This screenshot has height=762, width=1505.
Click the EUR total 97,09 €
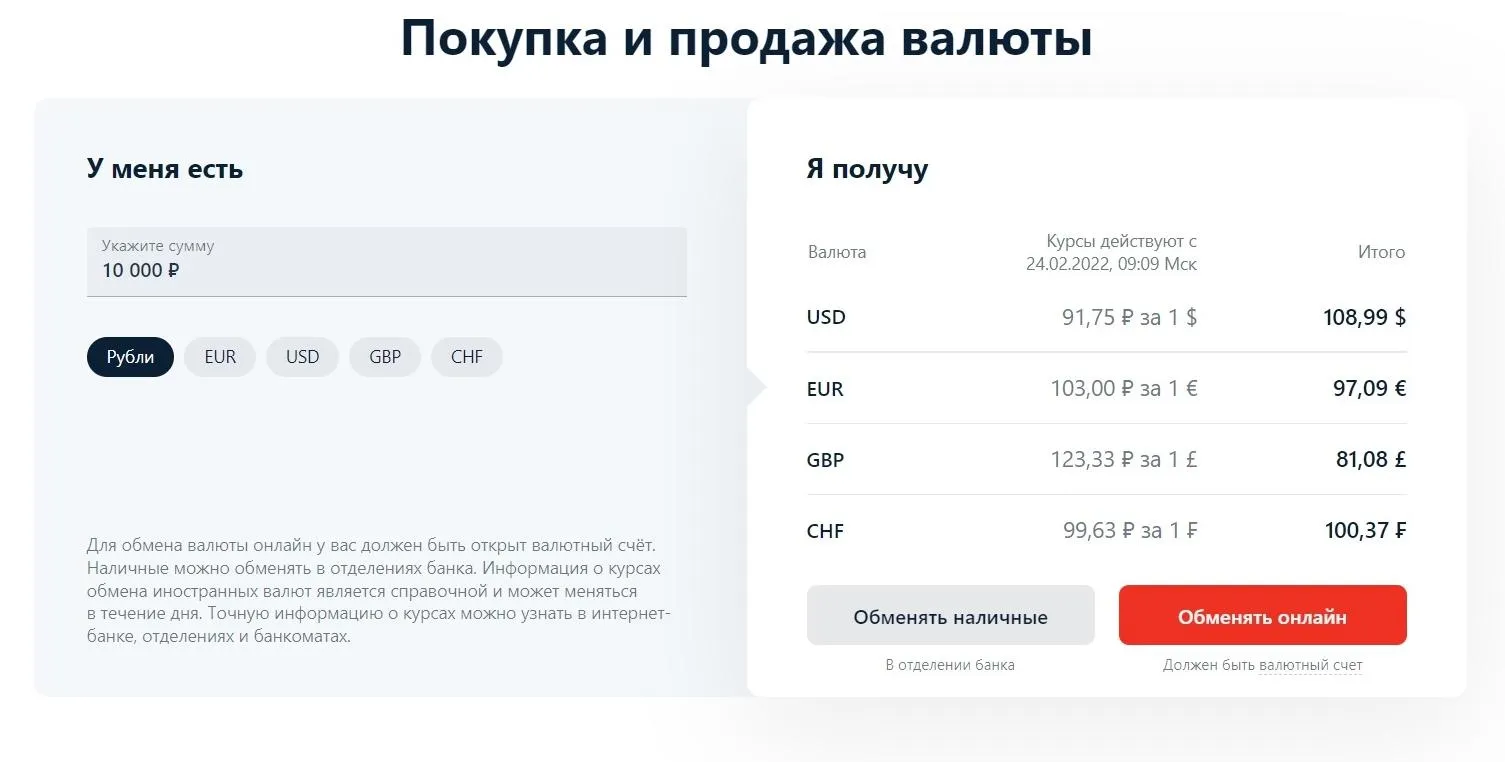(x=1369, y=389)
